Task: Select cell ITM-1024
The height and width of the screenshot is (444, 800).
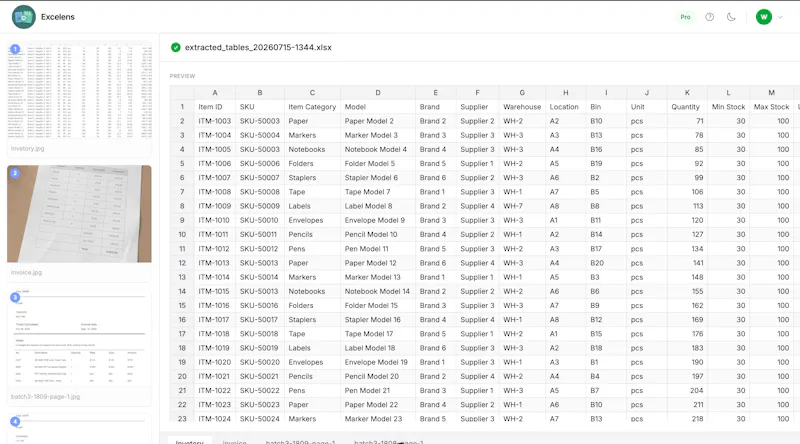Action: click(215, 418)
